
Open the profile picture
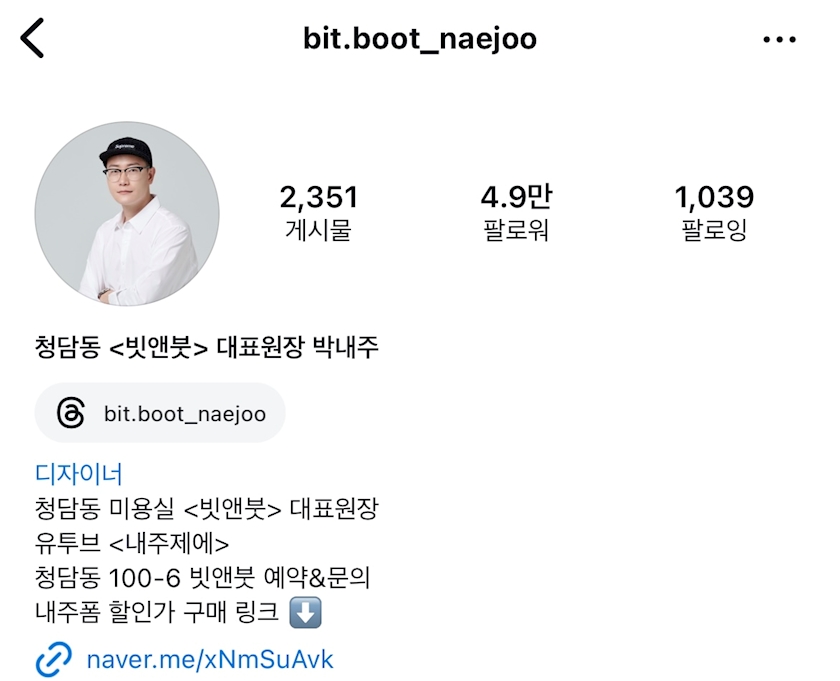tap(127, 214)
